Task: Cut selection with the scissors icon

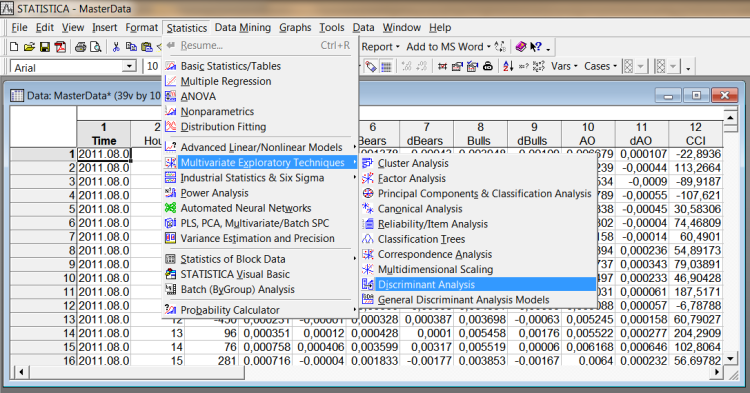Action: 116,46
